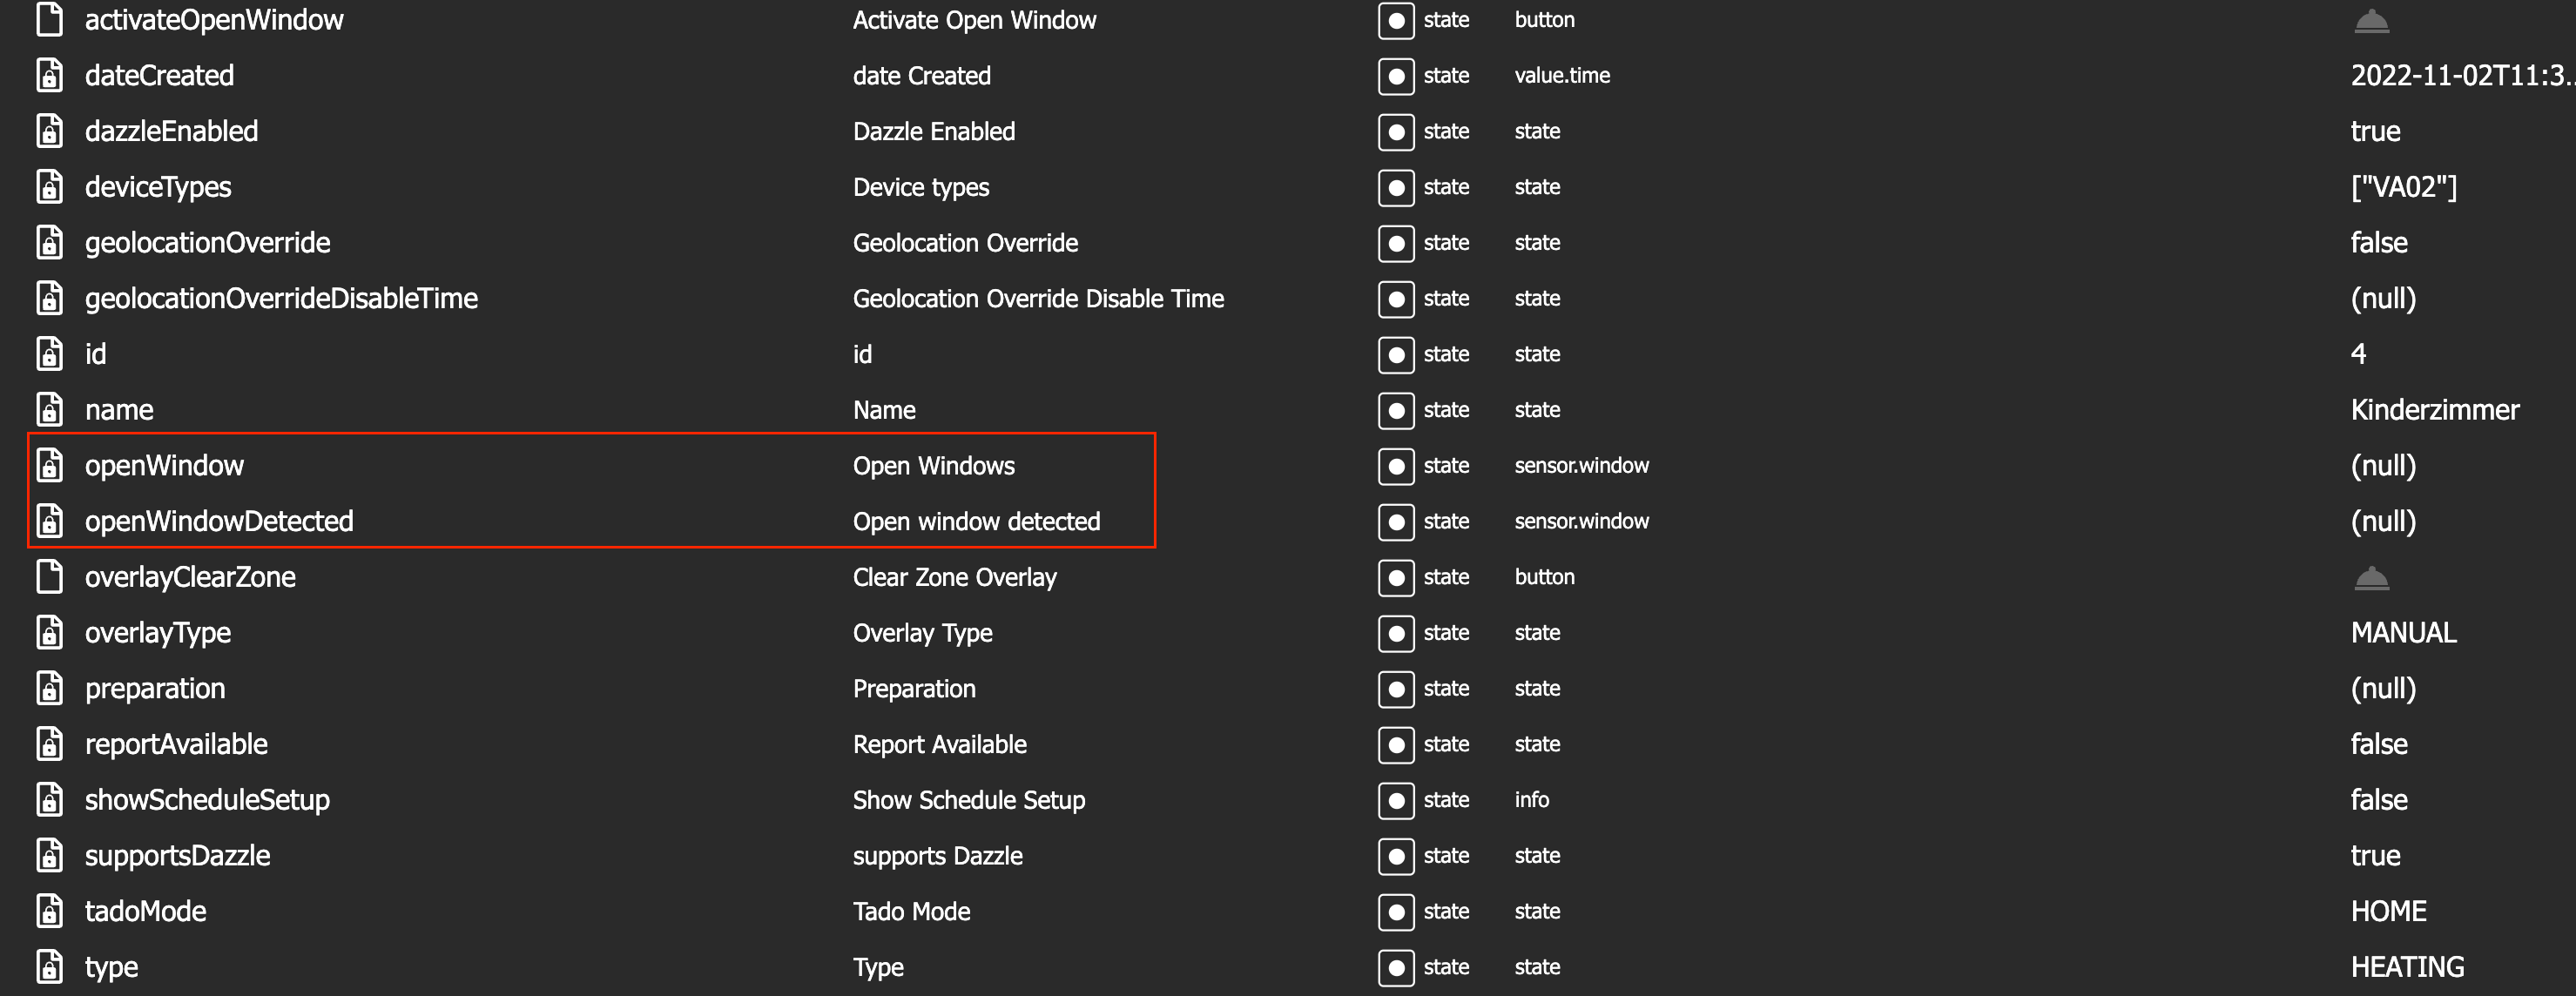Click state type icon in dazzleEnabled row
Screen dimensions: 2576x996
pyautogui.click(x=1395, y=132)
